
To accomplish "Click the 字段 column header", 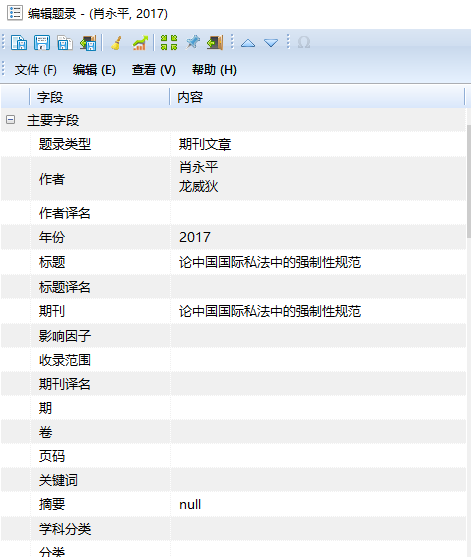I will pyautogui.click(x=99, y=97).
